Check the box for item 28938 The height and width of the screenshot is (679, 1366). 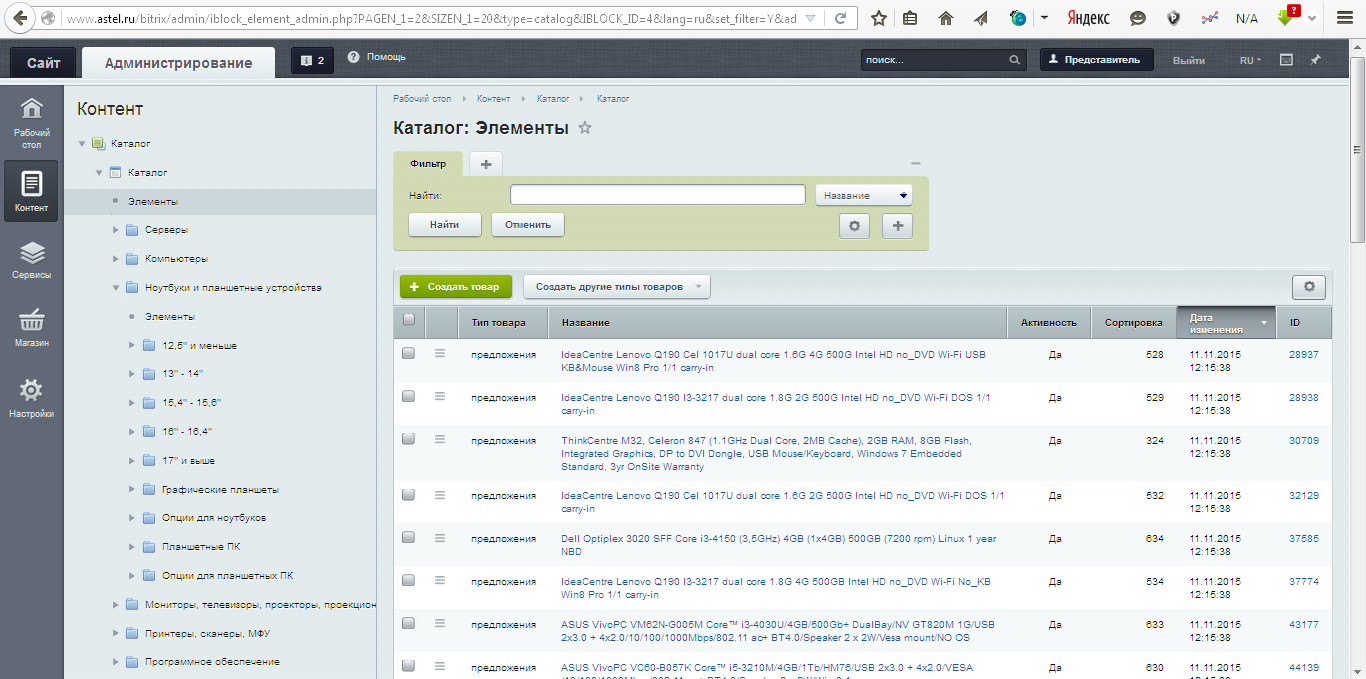408,396
